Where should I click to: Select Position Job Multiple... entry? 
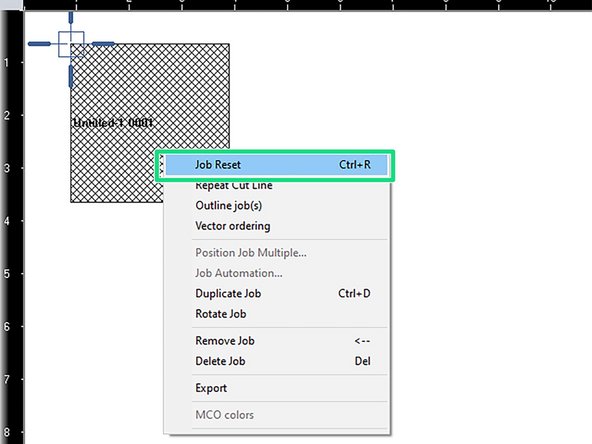(276, 253)
